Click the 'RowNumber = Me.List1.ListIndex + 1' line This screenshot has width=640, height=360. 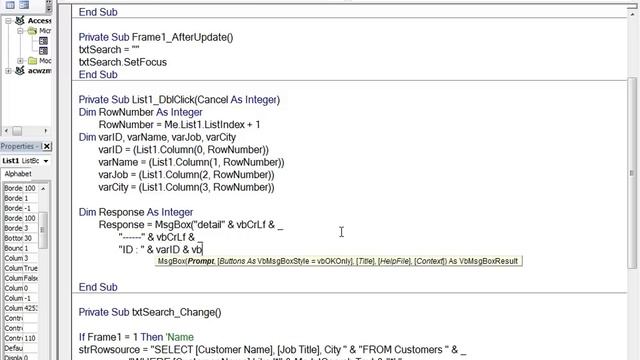(179, 124)
